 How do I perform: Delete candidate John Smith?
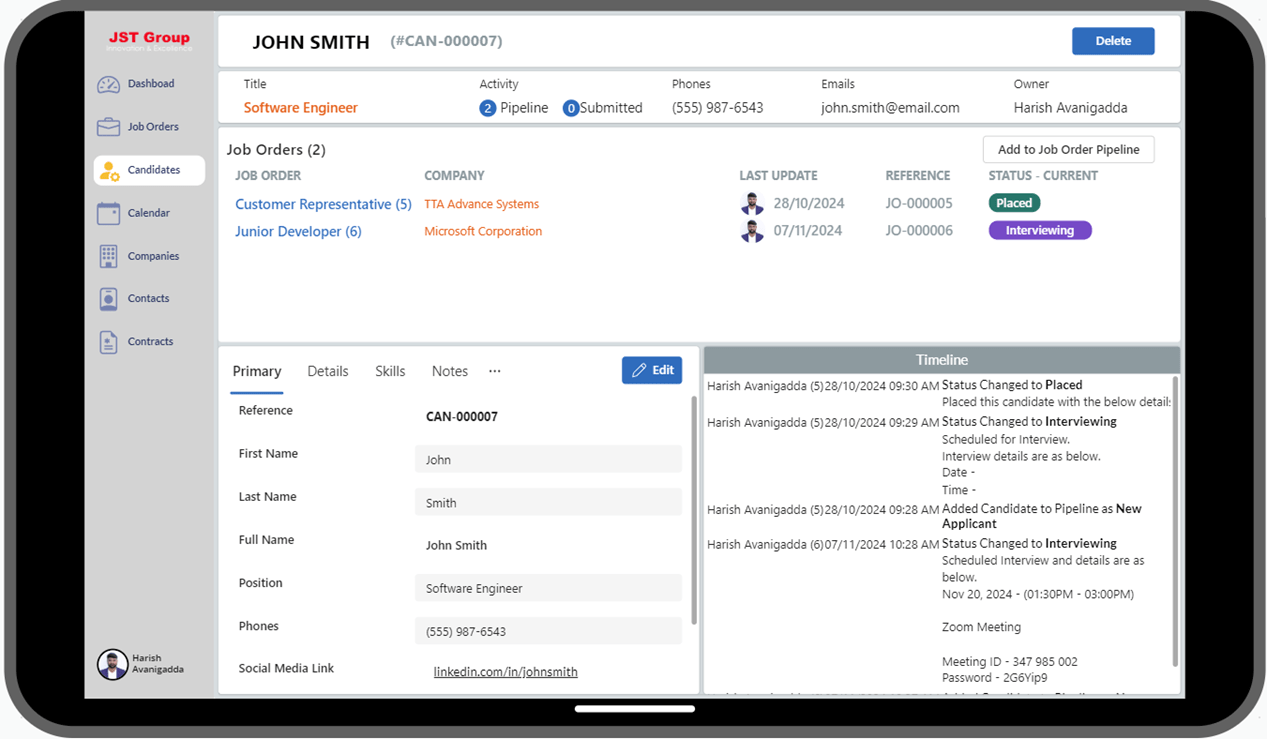click(x=1113, y=41)
